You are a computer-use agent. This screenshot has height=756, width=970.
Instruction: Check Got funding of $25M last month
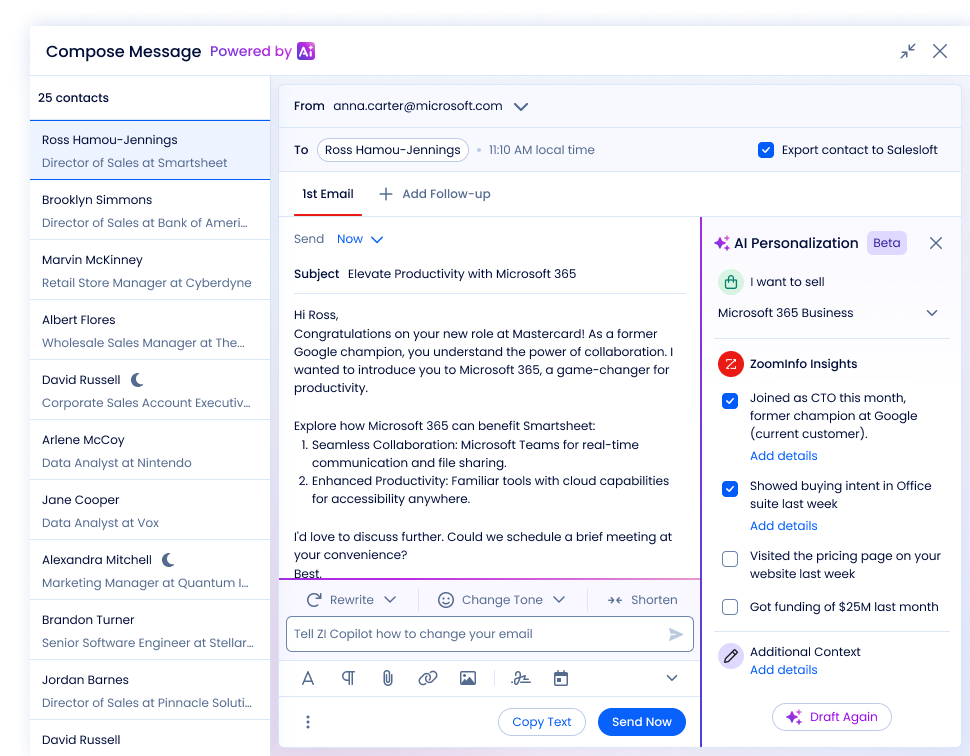pos(730,607)
